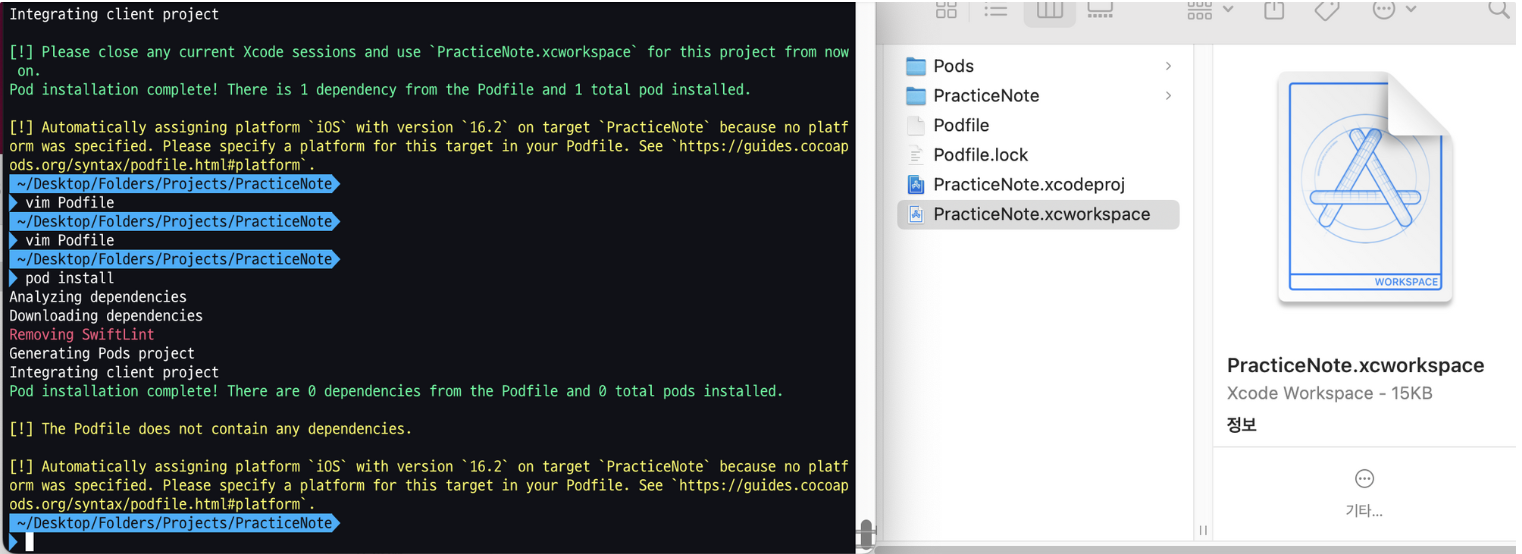This screenshot has height=554, width=1522.
Task: Click the 정보 heading in preview
Action: point(1241,425)
